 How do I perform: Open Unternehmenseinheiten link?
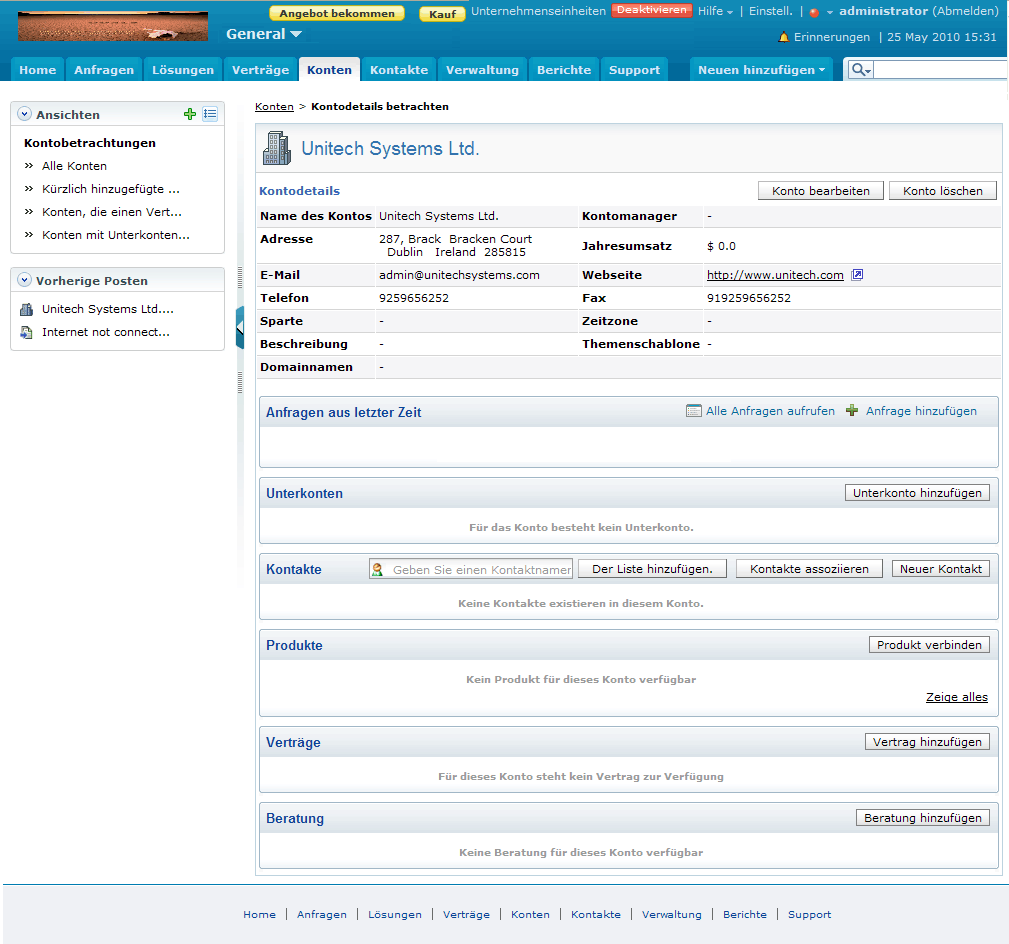[539, 11]
